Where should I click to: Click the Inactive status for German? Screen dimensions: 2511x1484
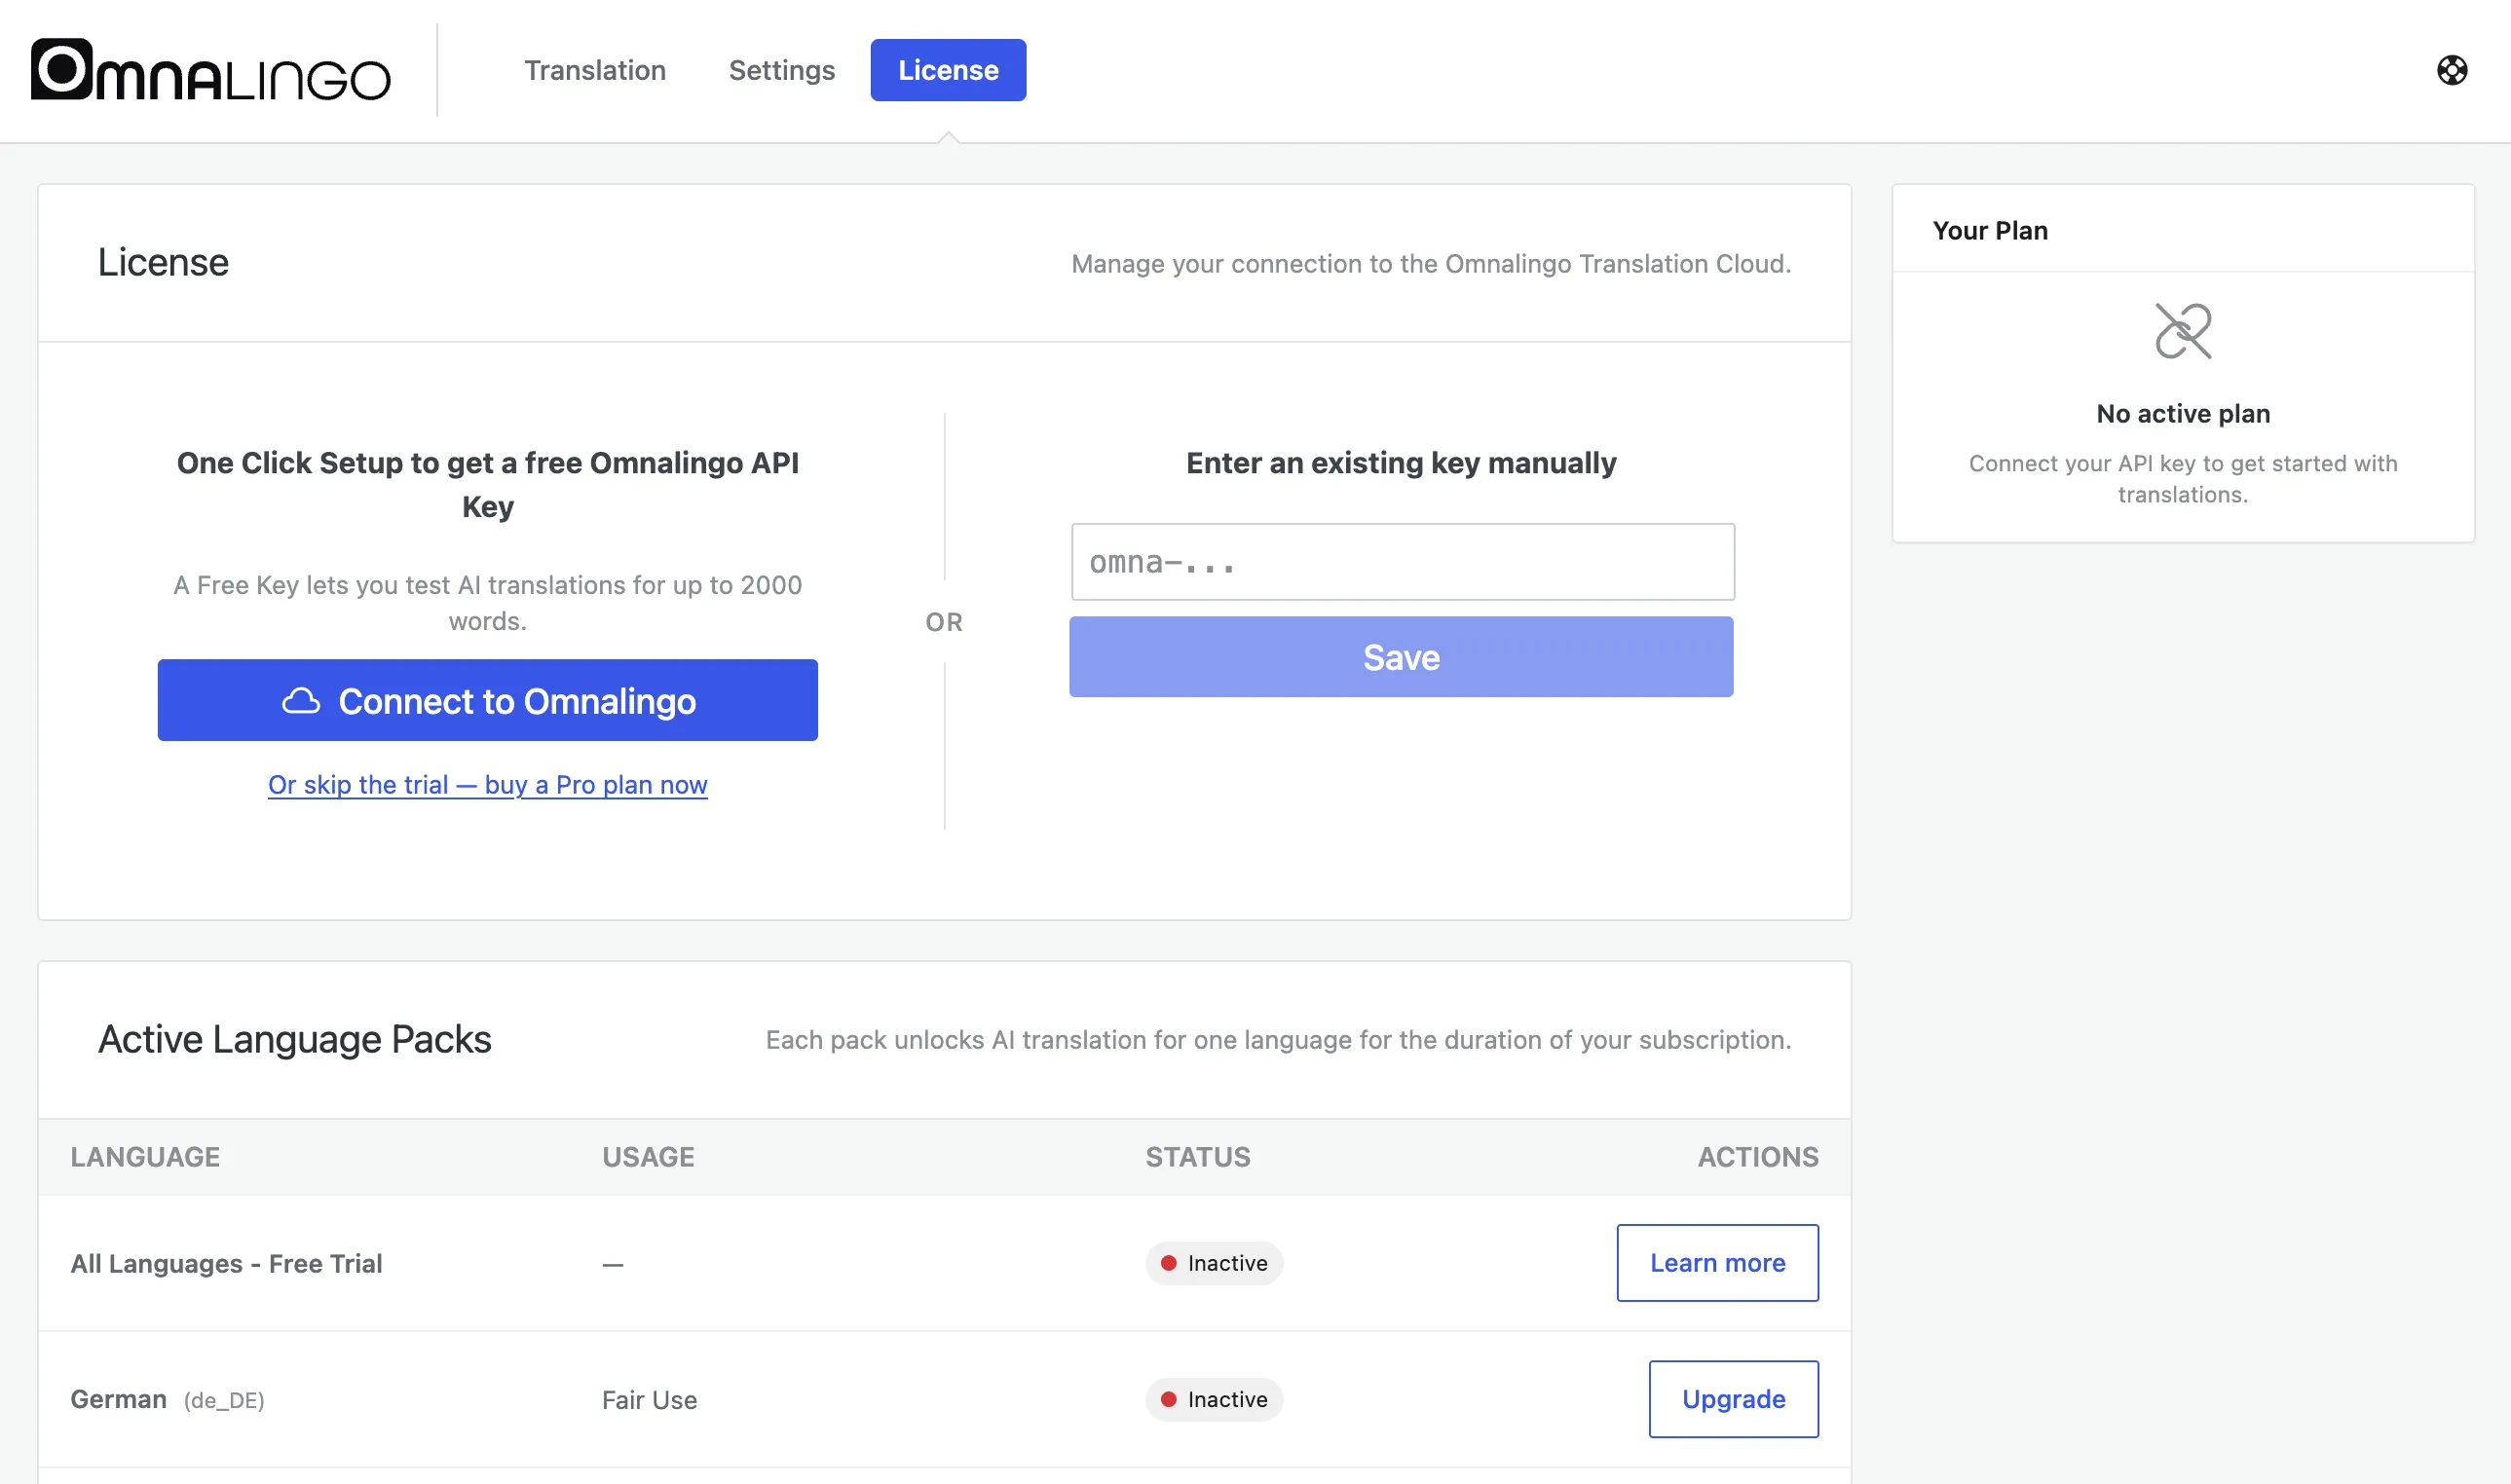[x=1213, y=1398]
